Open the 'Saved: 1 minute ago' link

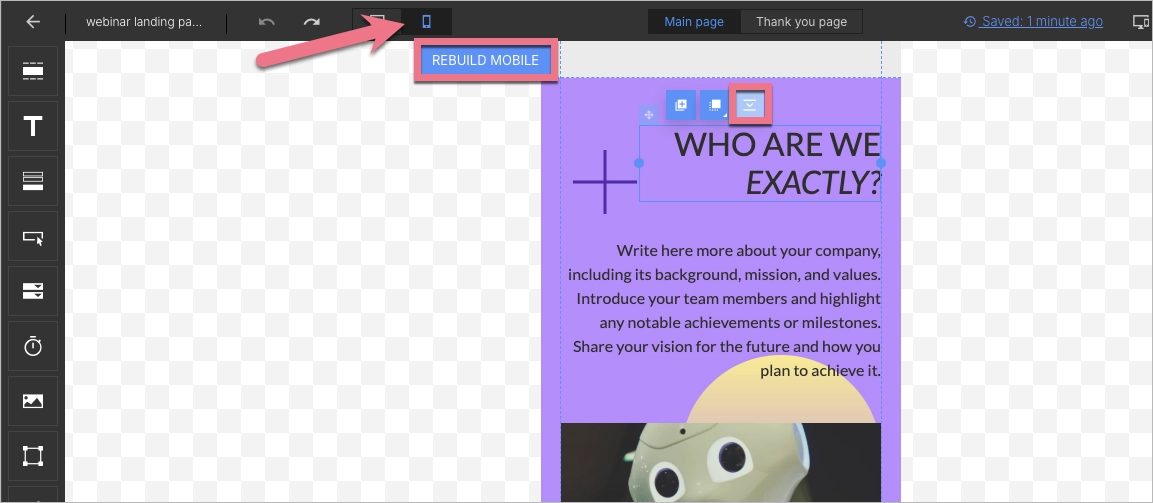(x=1033, y=21)
